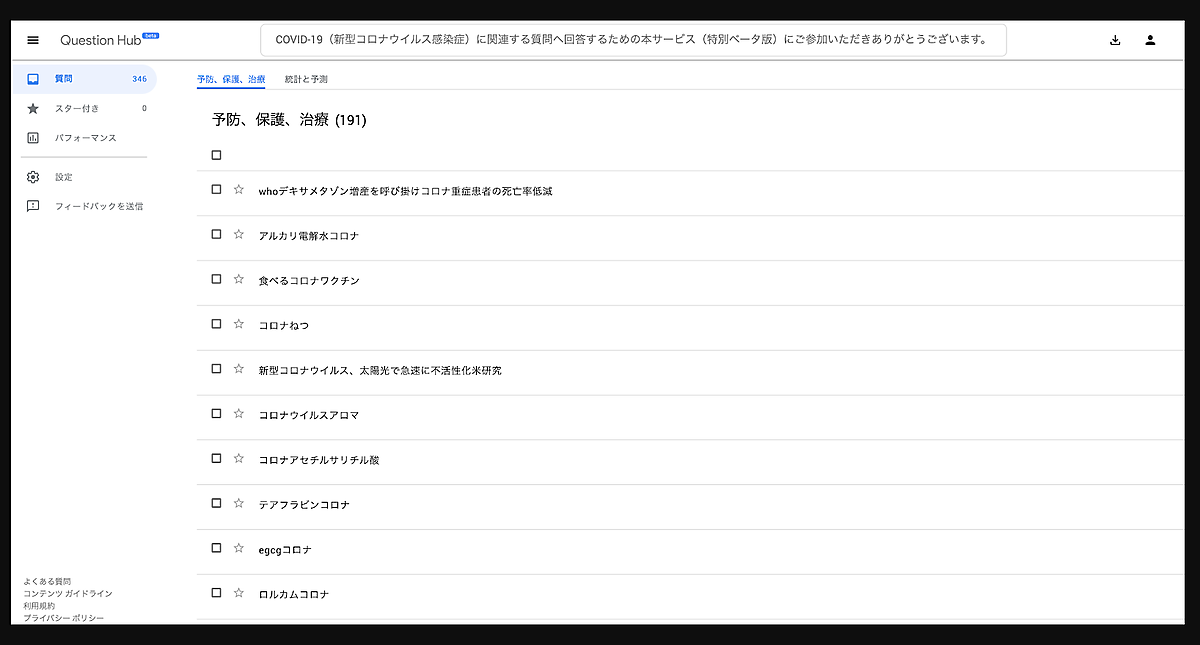Open the question テアフラビンコロナ
This screenshot has width=1200, height=645.
pyautogui.click(x=304, y=505)
